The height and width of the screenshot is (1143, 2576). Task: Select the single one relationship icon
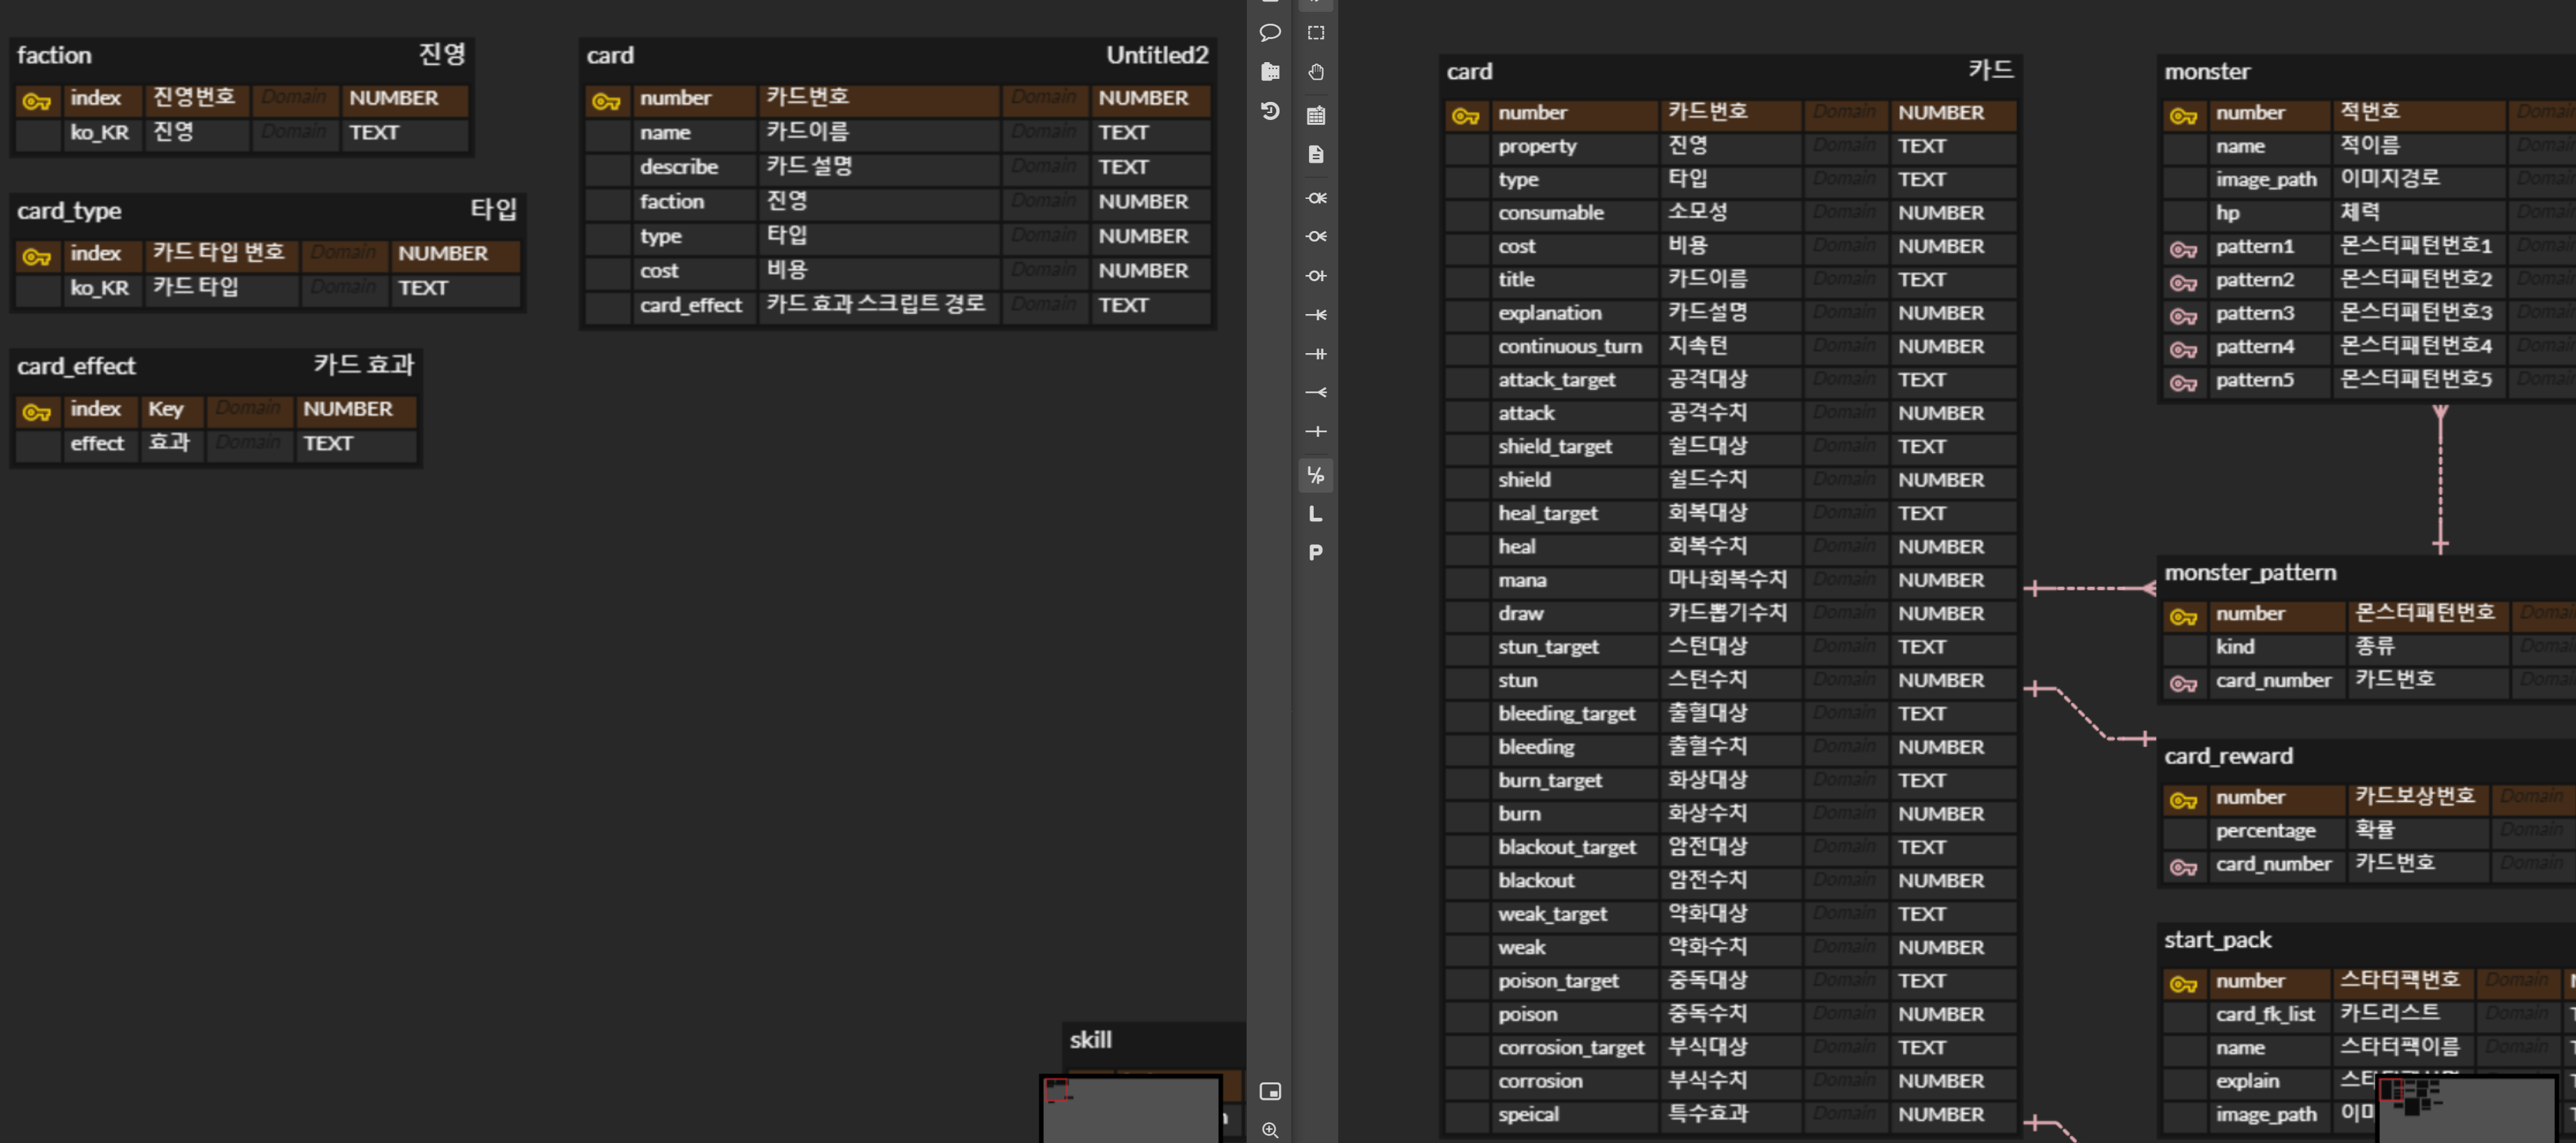point(1316,432)
